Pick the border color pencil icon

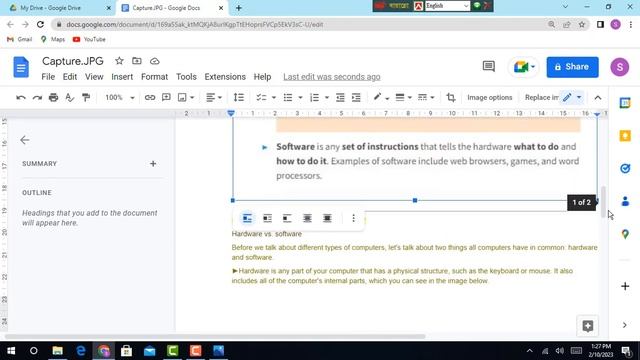pos(377,98)
